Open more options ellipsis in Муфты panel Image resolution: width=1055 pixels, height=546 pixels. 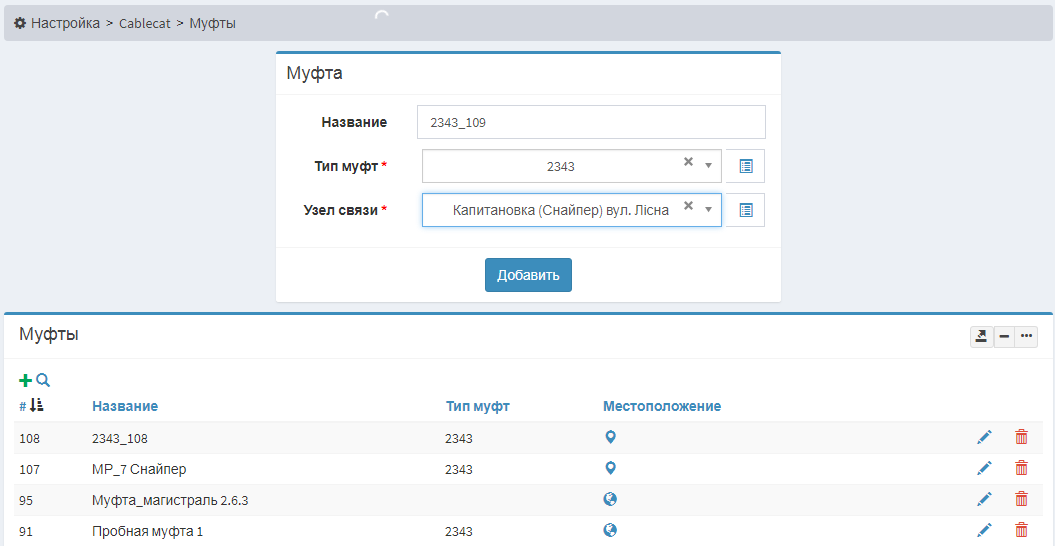[1026, 337]
